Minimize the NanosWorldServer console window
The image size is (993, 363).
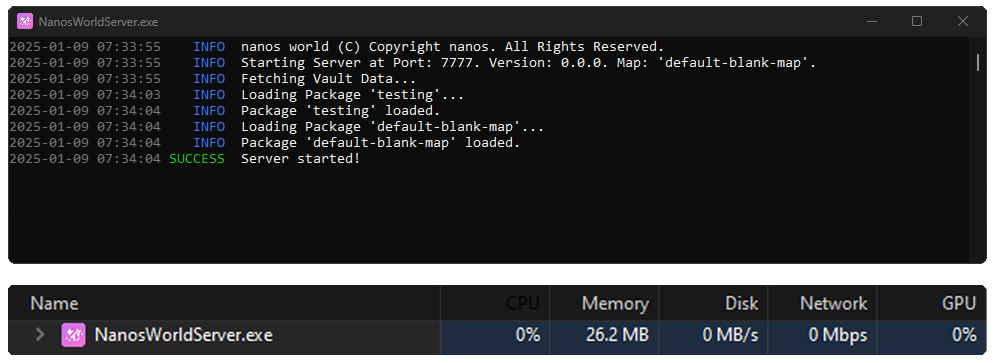tap(872, 21)
